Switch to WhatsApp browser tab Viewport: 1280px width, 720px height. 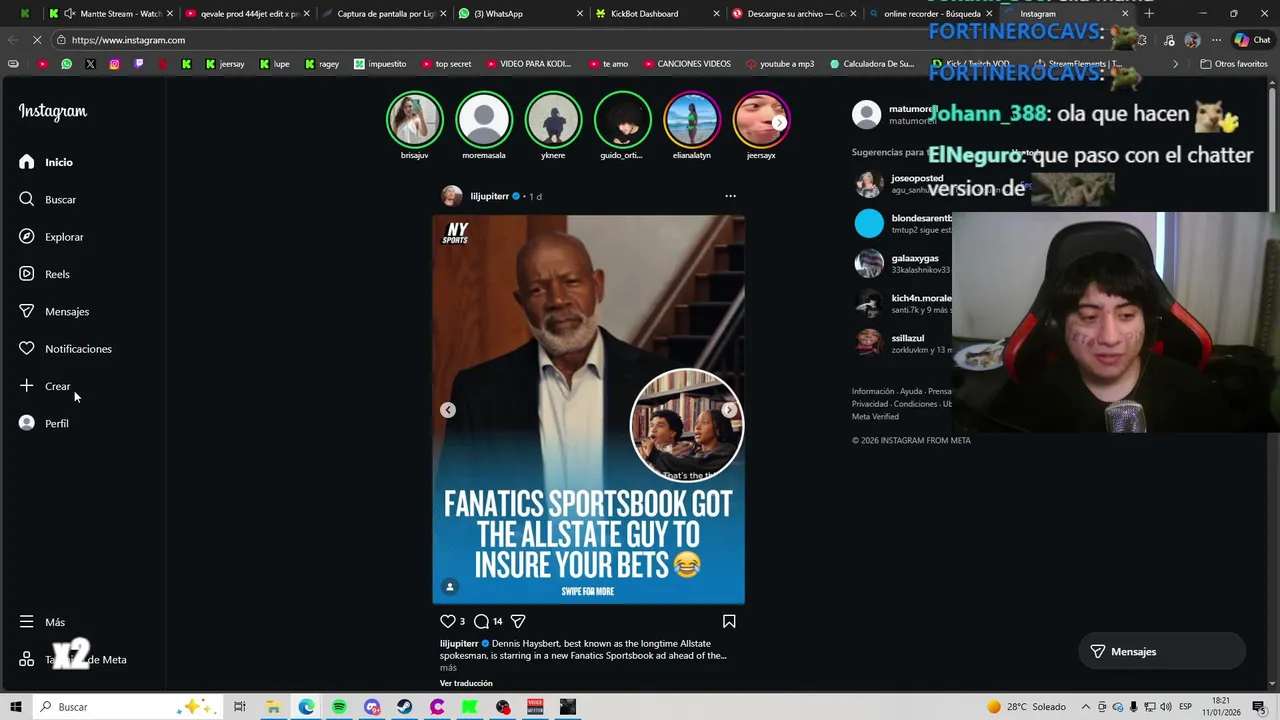click(x=520, y=14)
